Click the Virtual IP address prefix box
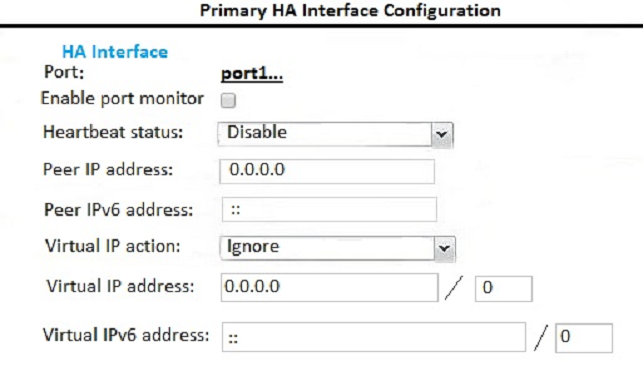Viewport: 643px width, 371px height. coord(504,289)
